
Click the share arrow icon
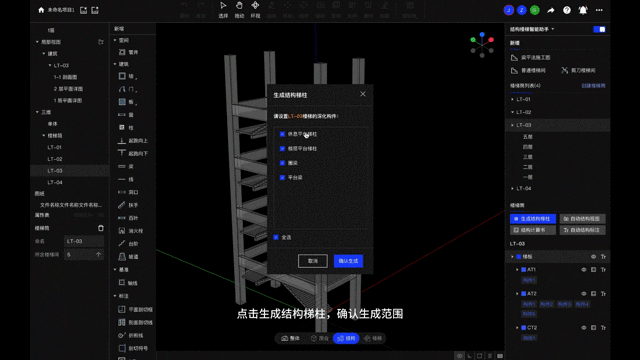point(551,10)
